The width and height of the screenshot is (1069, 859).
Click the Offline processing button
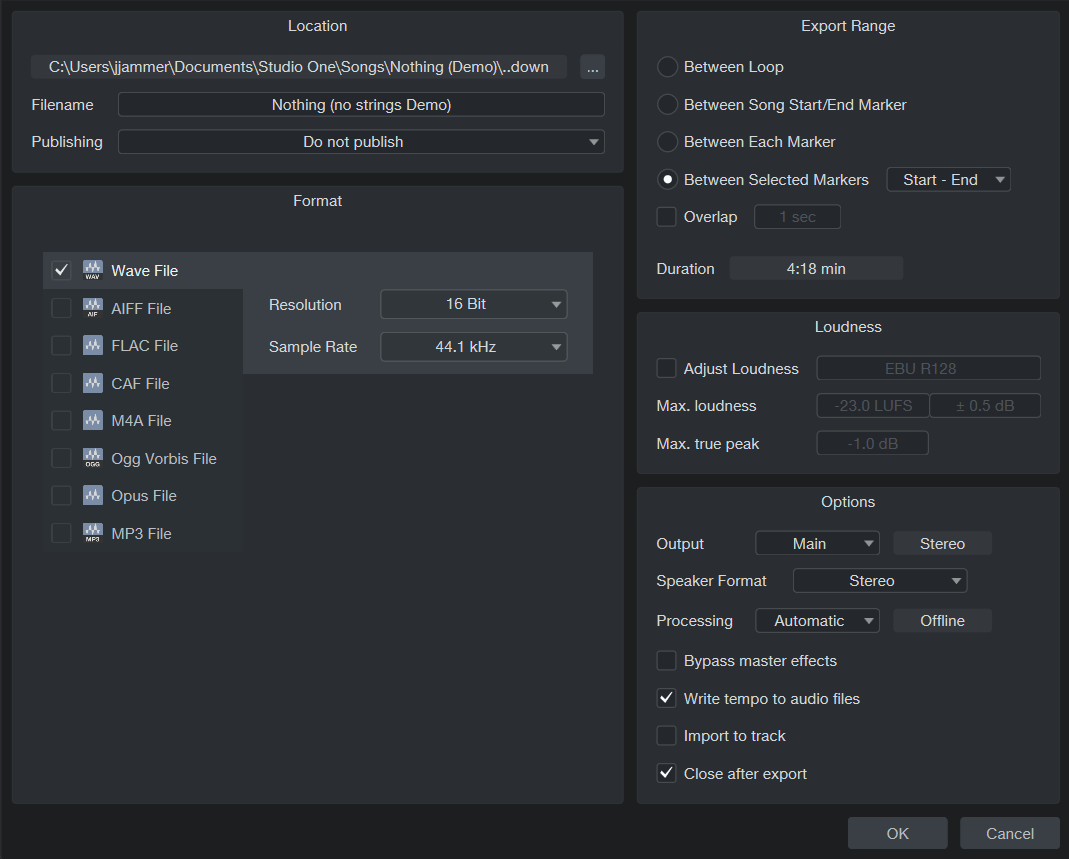coord(942,620)
